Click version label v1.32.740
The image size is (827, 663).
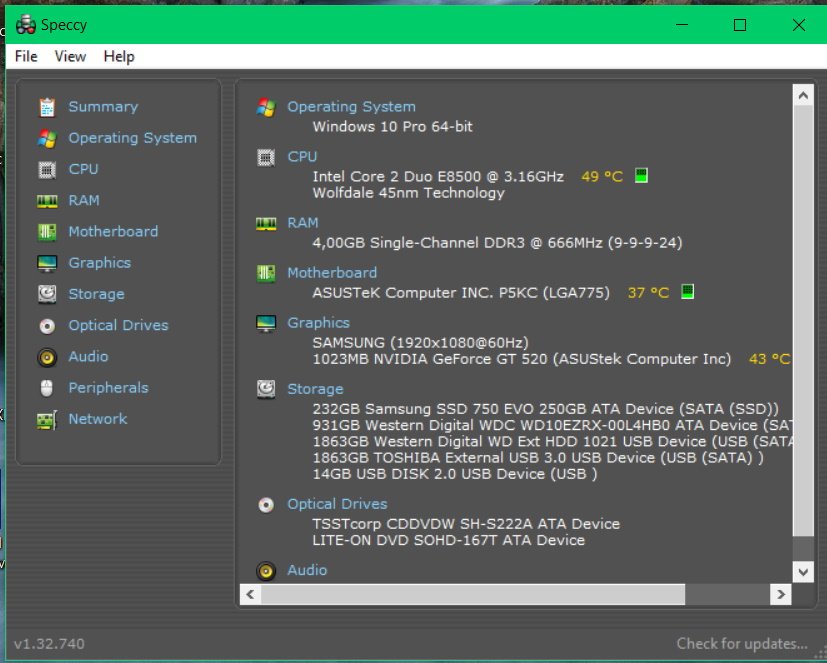pos(49,643)
